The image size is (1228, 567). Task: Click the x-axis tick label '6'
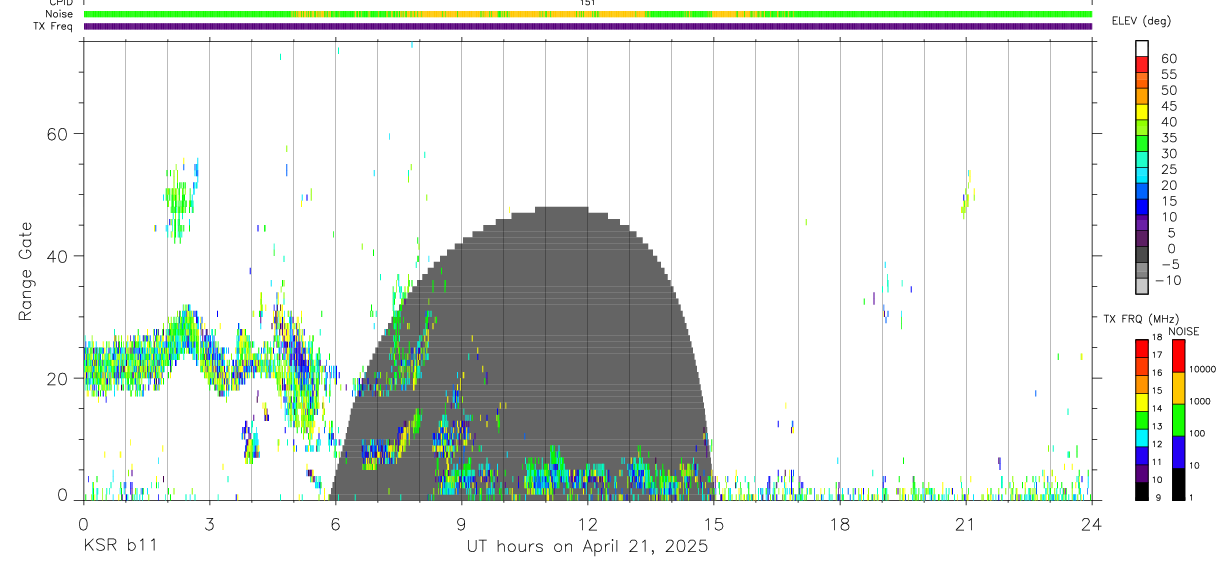pos(335,523)
